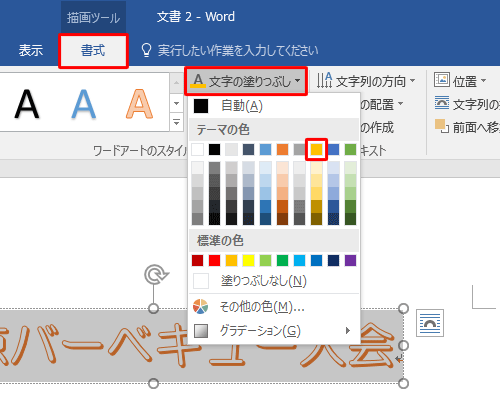Viewport: 500px width, 395px height.
Task: Pick green theme color swatch
Action: tap(351, 150)
